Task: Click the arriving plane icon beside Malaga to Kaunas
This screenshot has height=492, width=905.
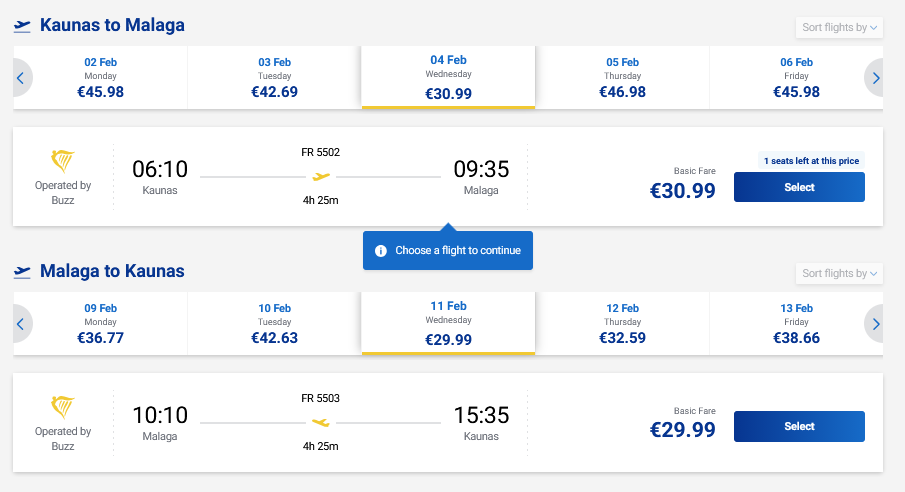Action: pos(22,271)
